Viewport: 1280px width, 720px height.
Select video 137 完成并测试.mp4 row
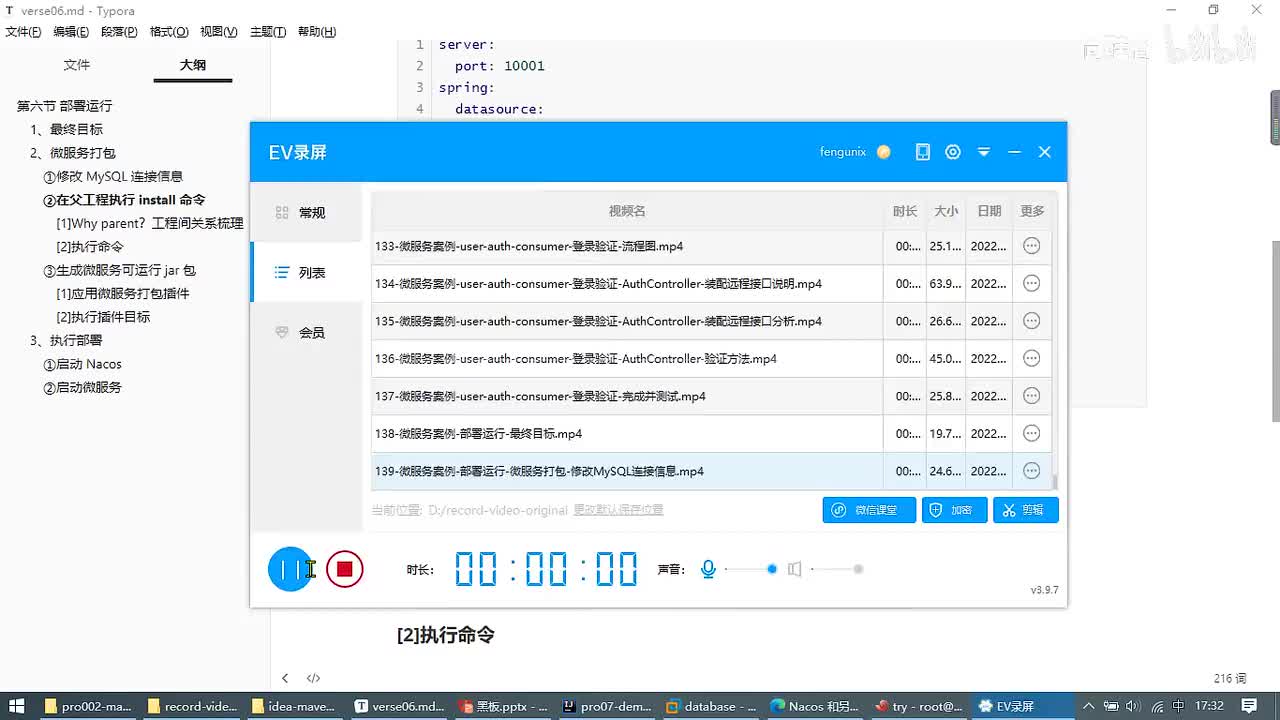tap(711, 396)
